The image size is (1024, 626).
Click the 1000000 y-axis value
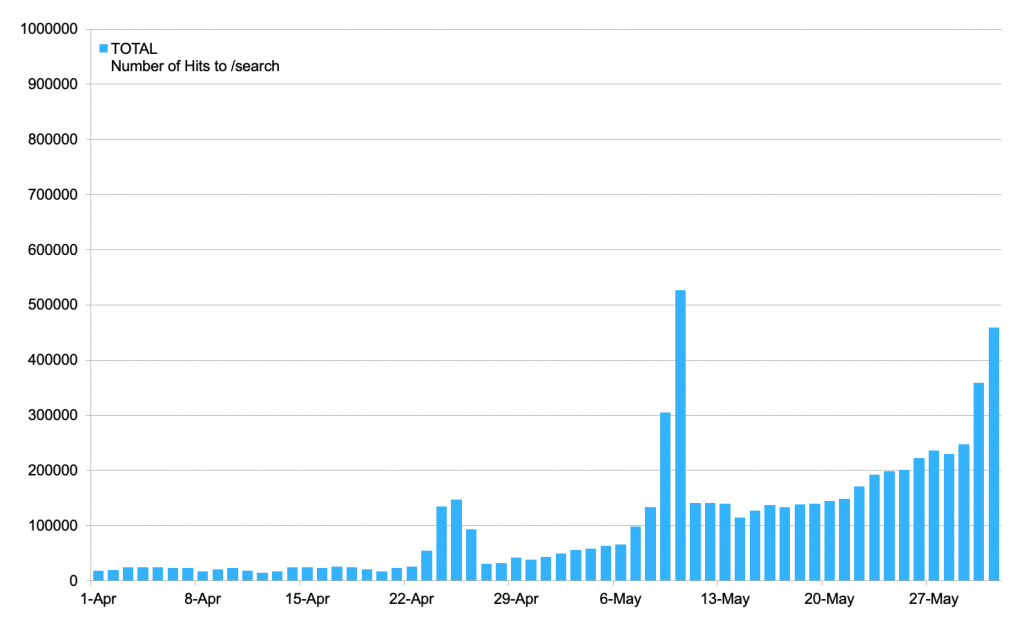click(x=47, y=28)
